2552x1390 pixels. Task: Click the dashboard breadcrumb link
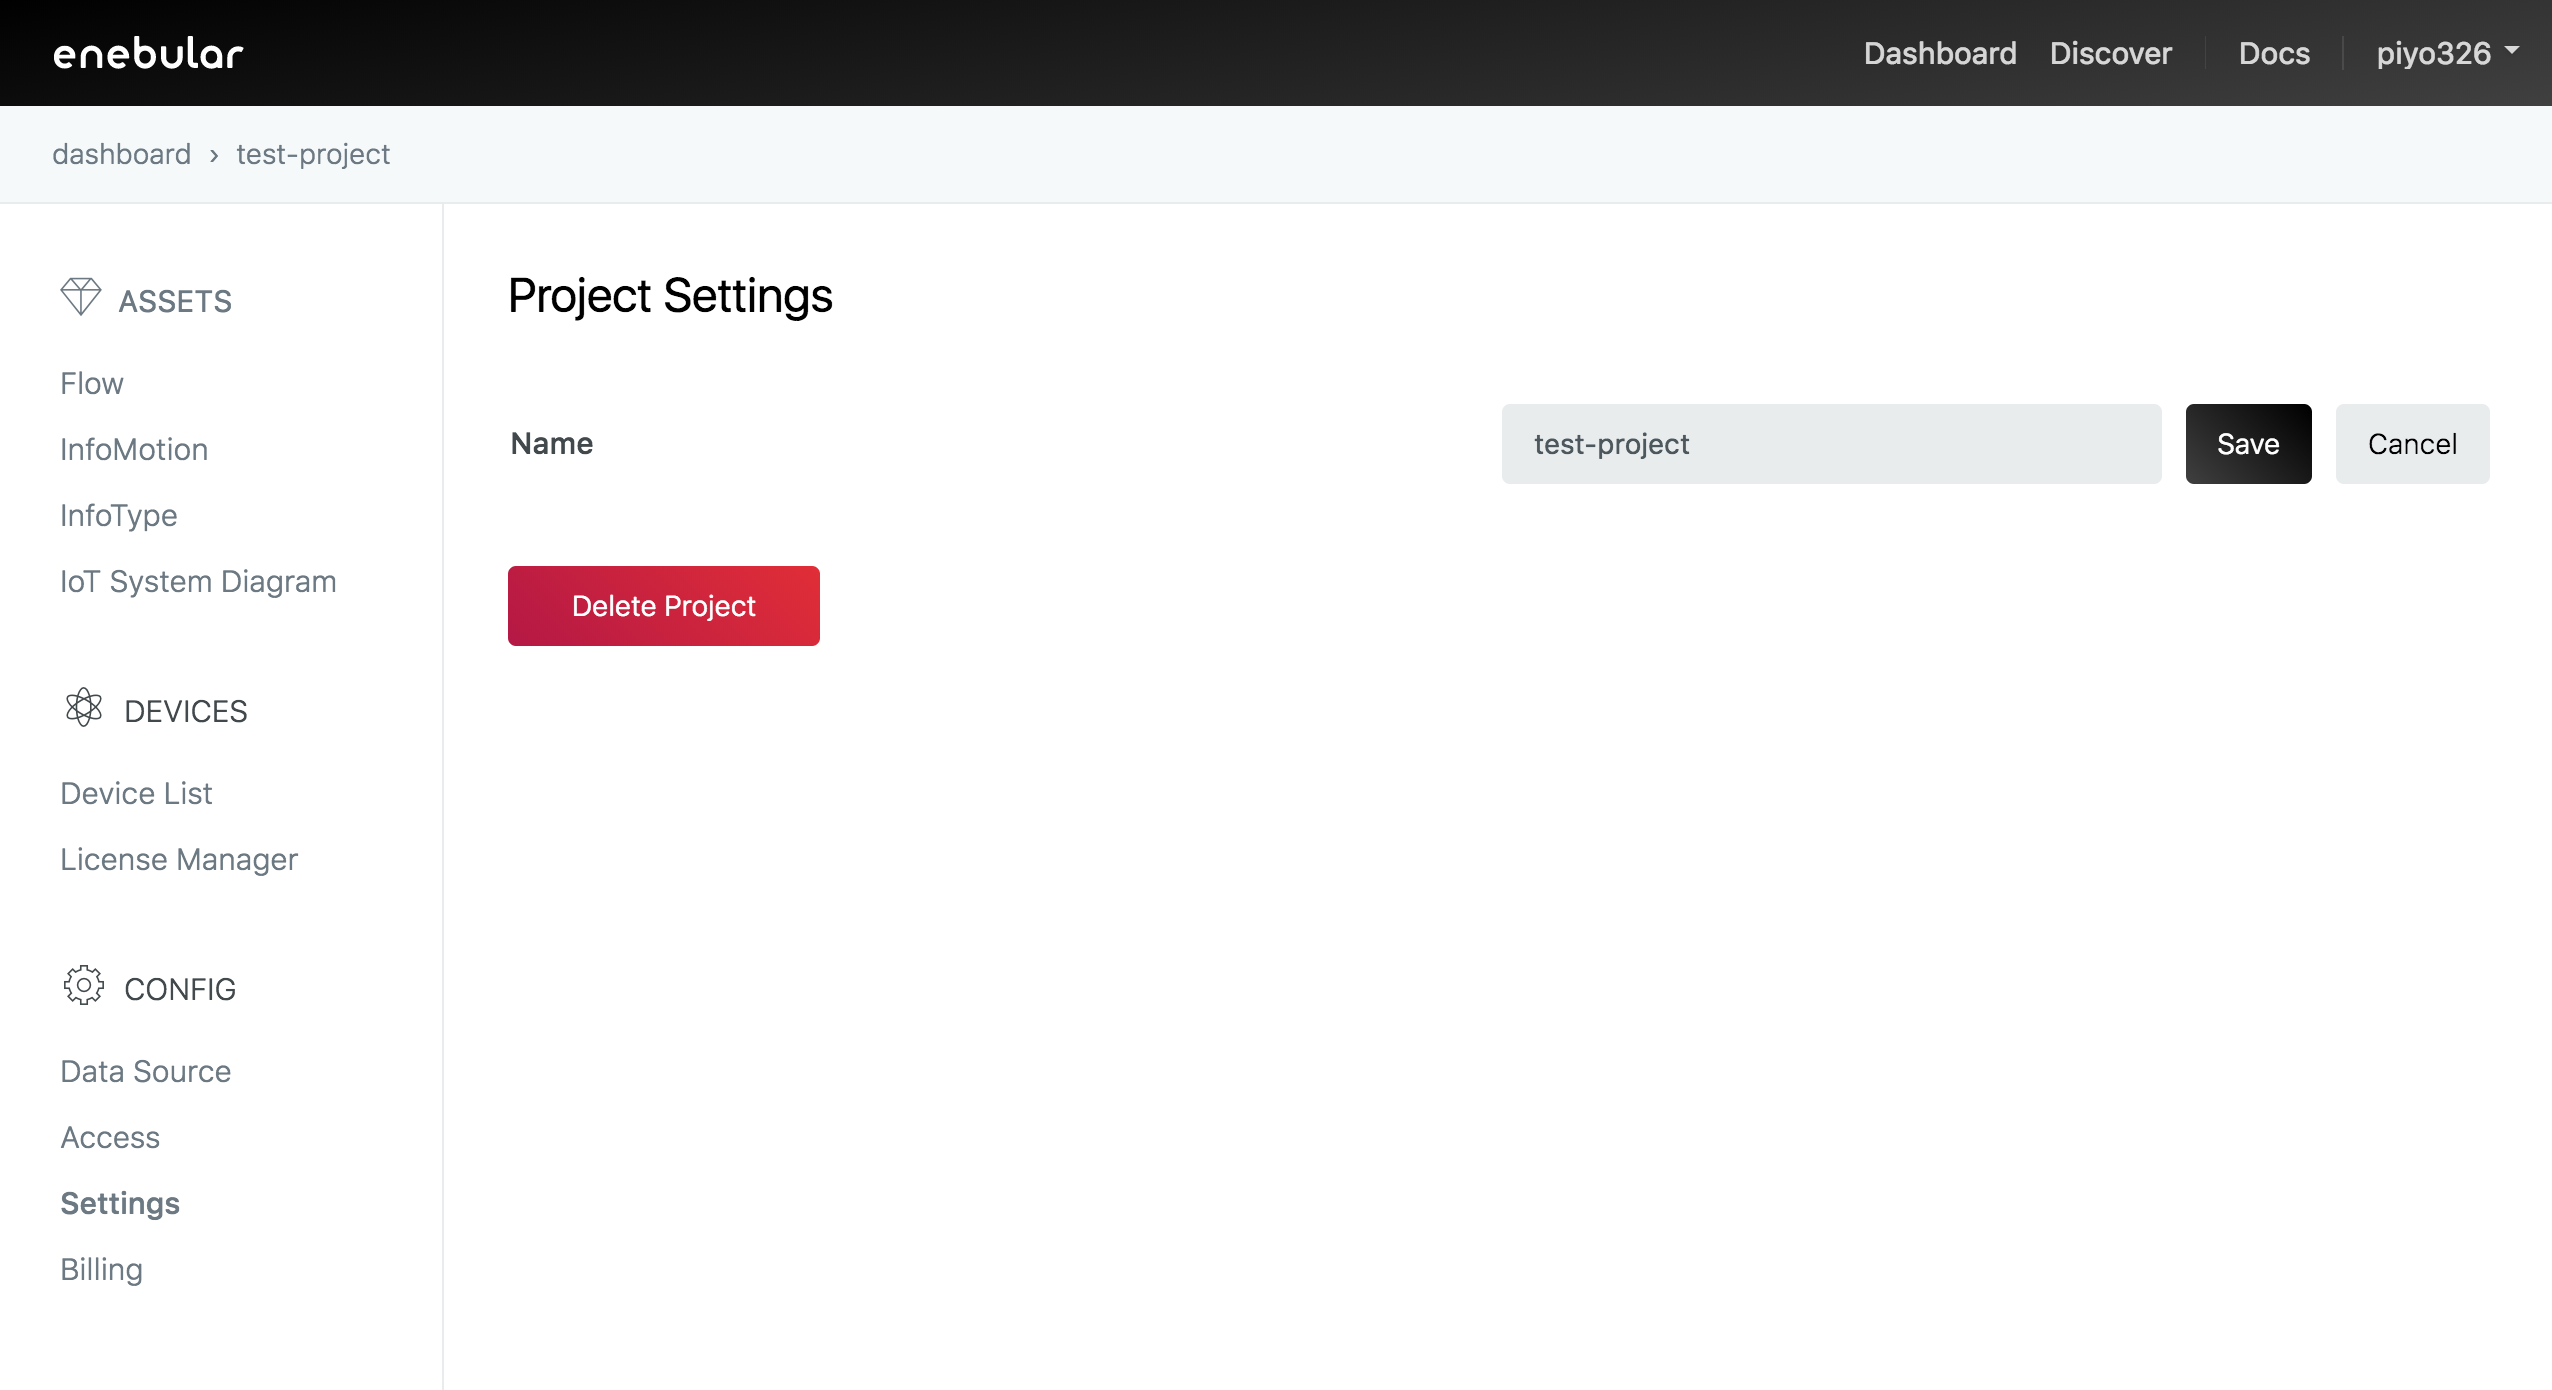[121, 154]
